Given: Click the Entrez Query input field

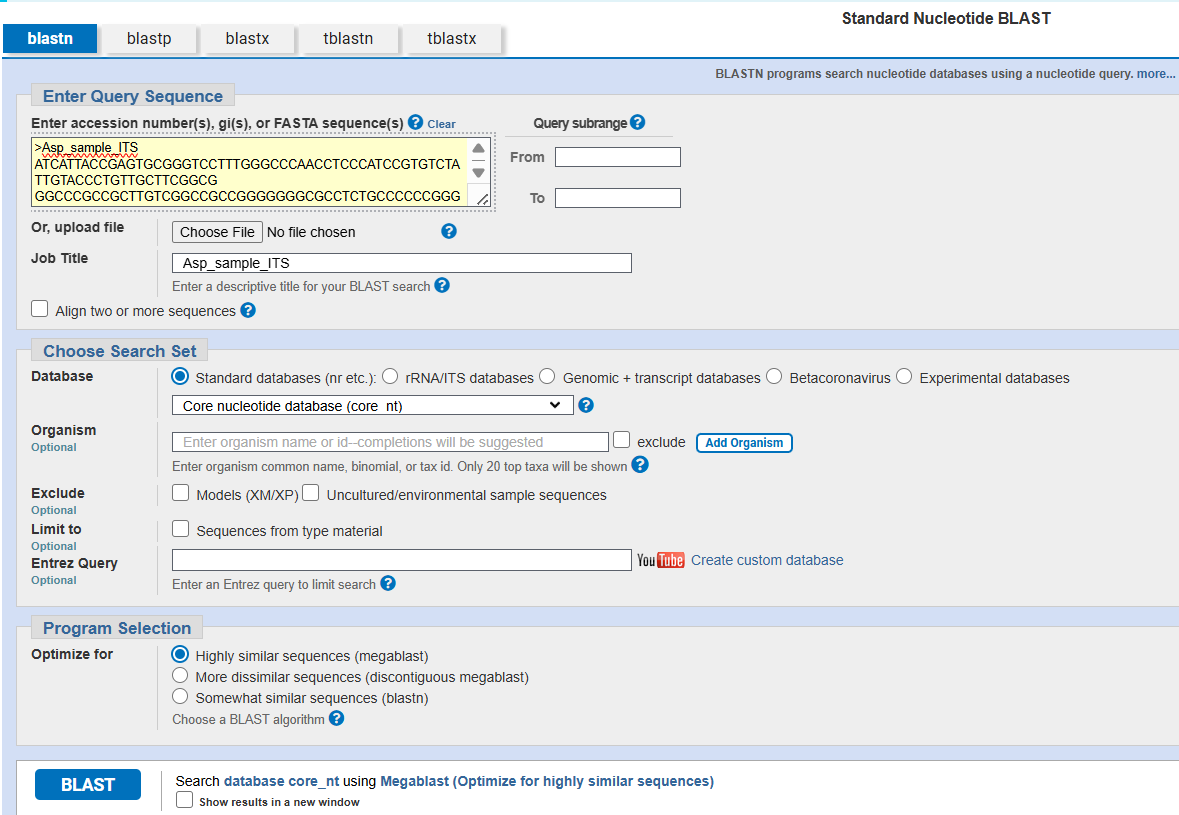Looking at the screenshot, I should pyautogui.click(x=402, y=559).
